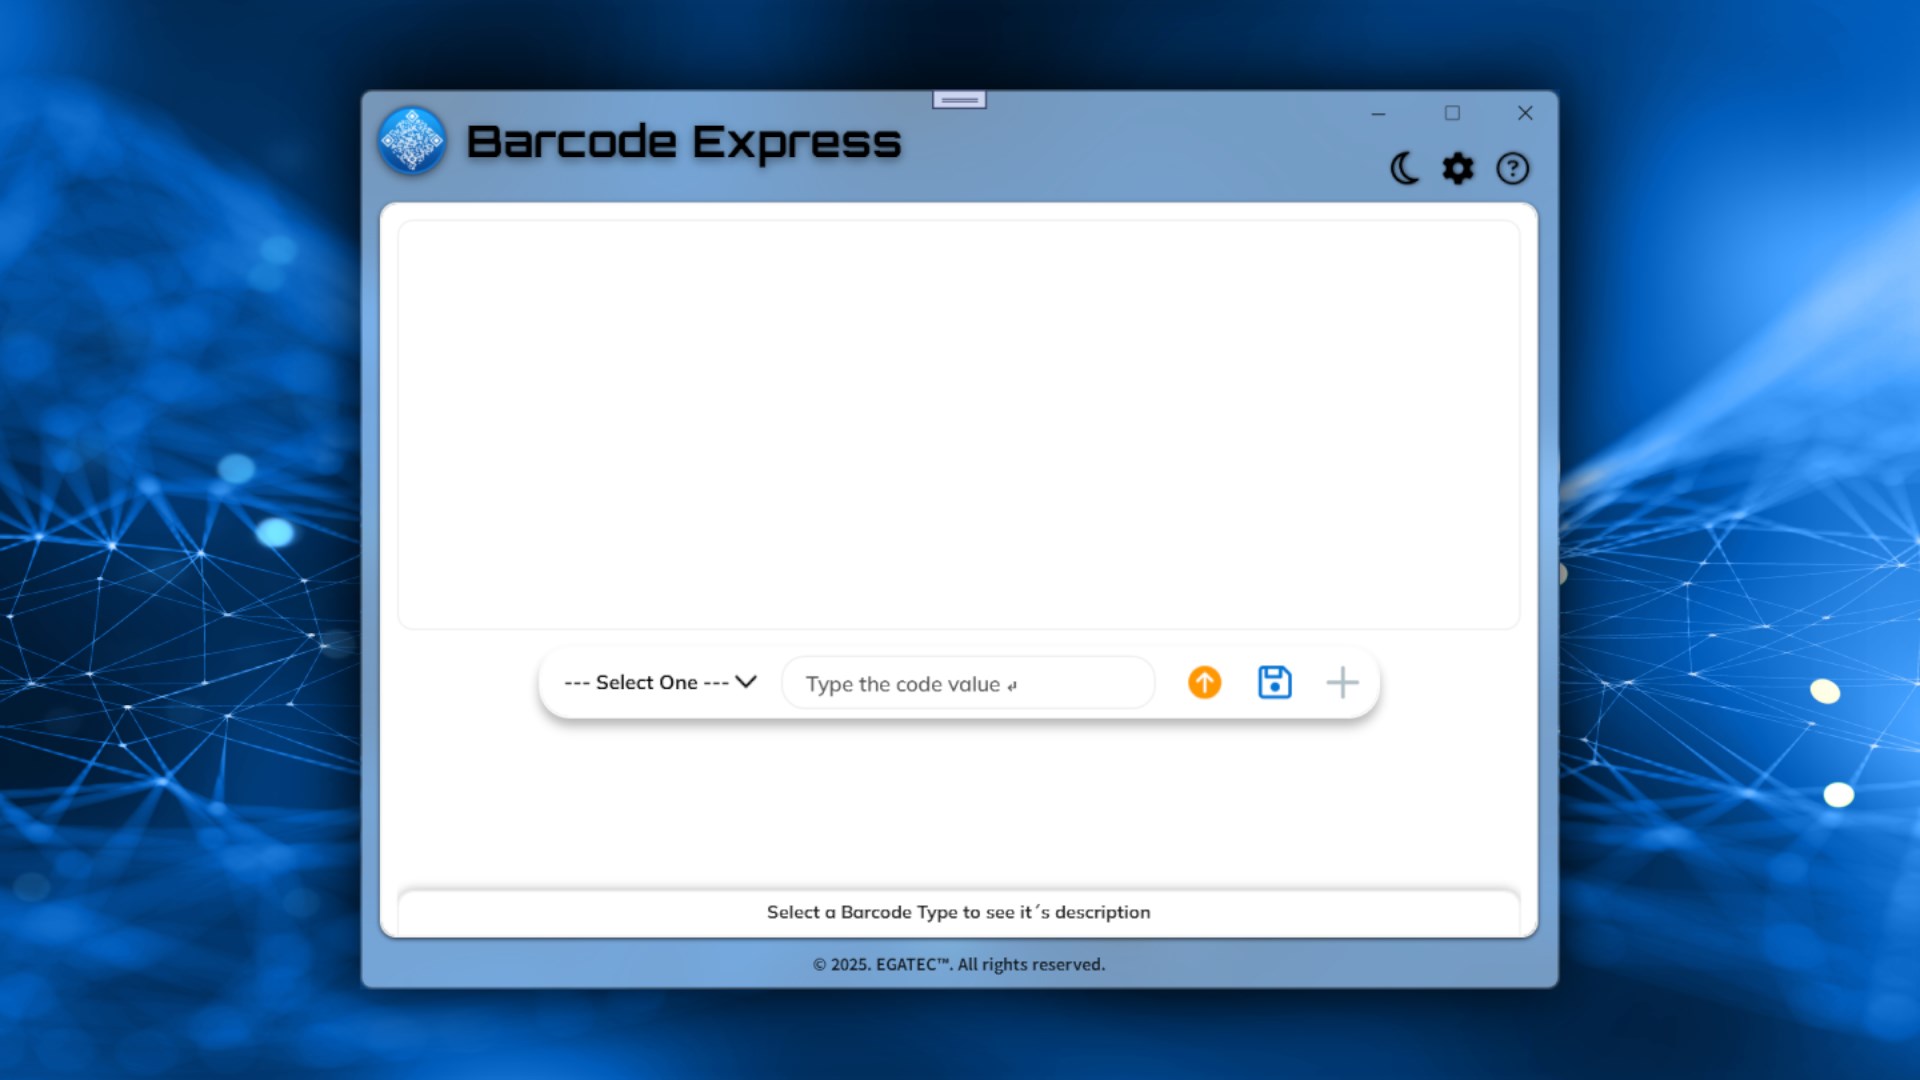Click the enter symbol in code field
This screenshot has height=1080, width=1920.
point(1012,686)
